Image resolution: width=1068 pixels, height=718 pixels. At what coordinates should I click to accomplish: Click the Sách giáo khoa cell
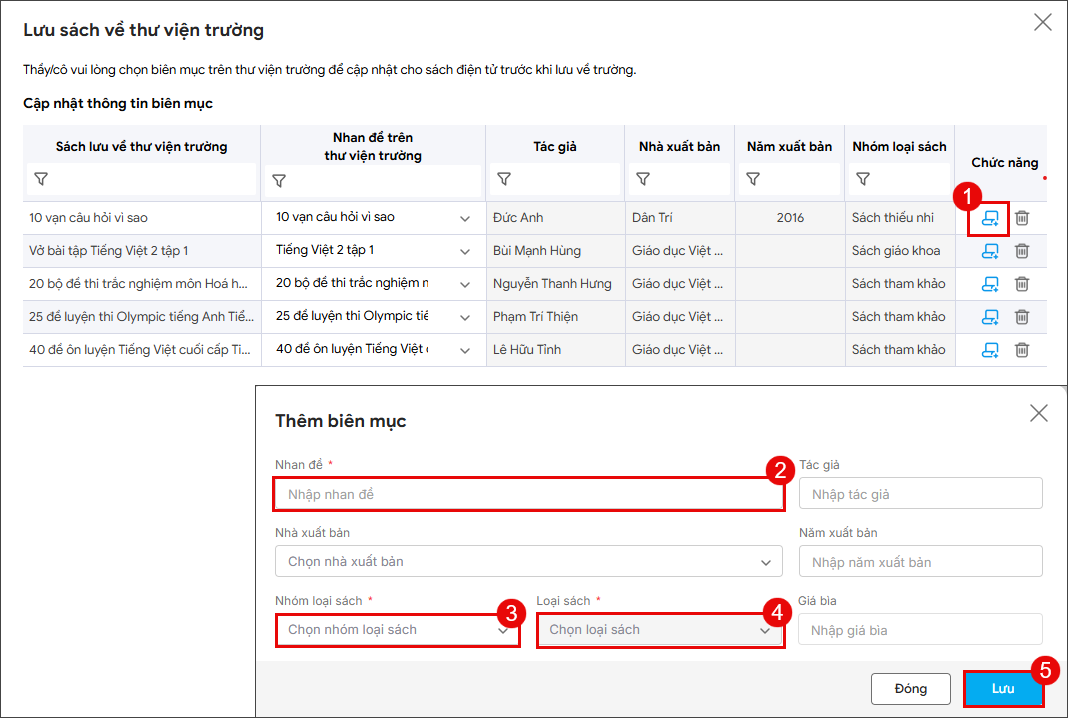coord(900,251)
